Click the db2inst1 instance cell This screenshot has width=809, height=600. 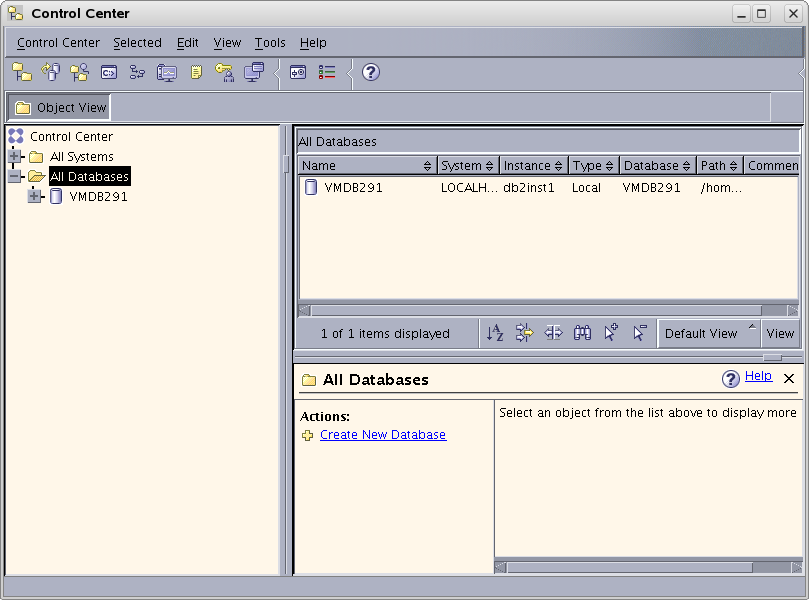[x=529, y=188]
